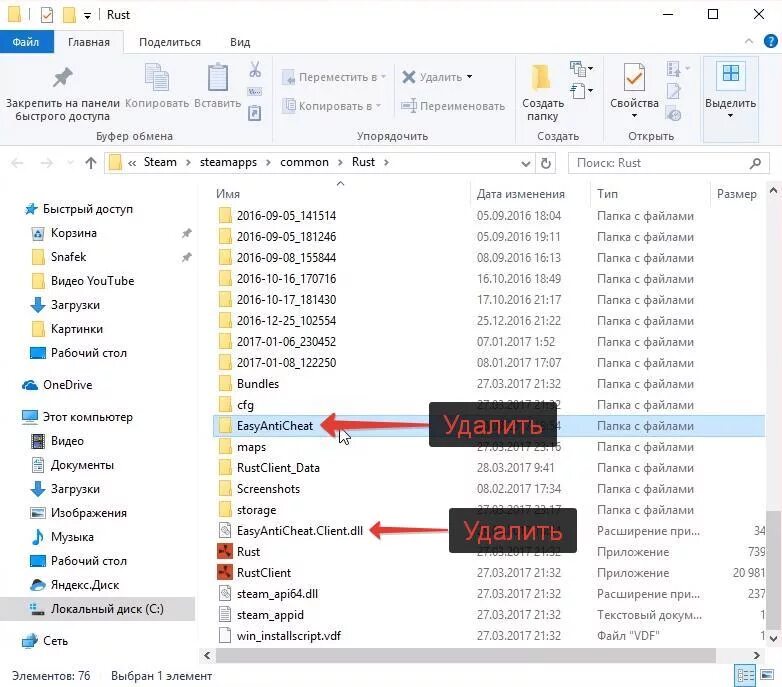The width and height of the screenshot is (782, 687).
Task: Click the scissors cut icon
Action: [255, 69]
